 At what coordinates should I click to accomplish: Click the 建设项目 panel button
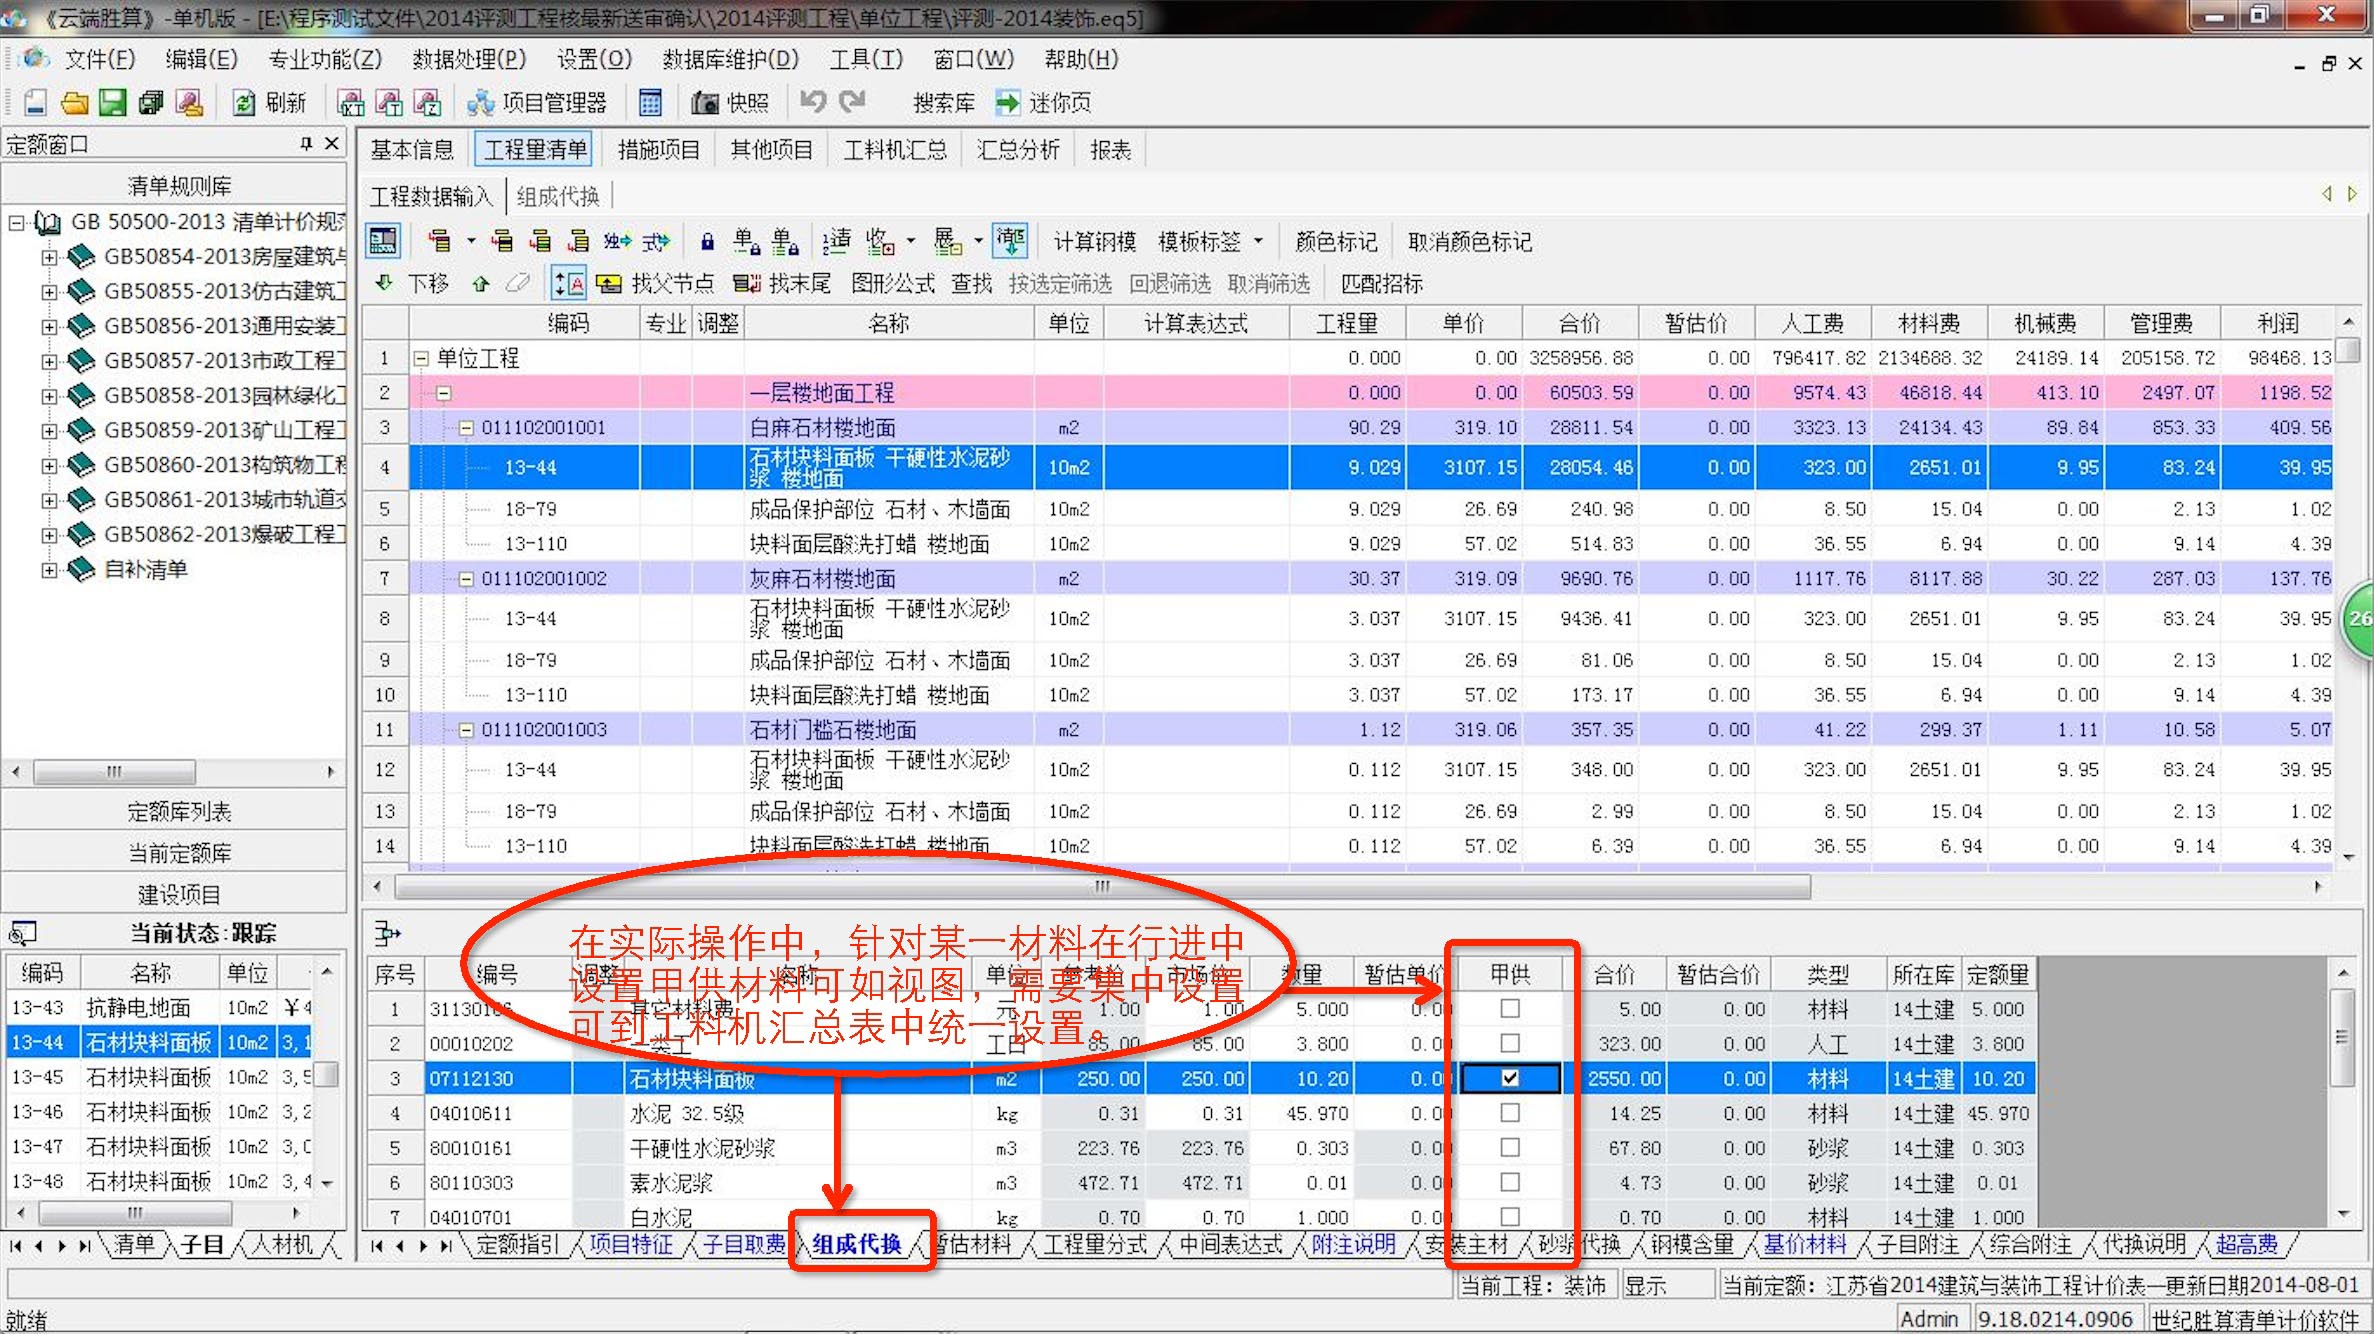tap(178, 894)
